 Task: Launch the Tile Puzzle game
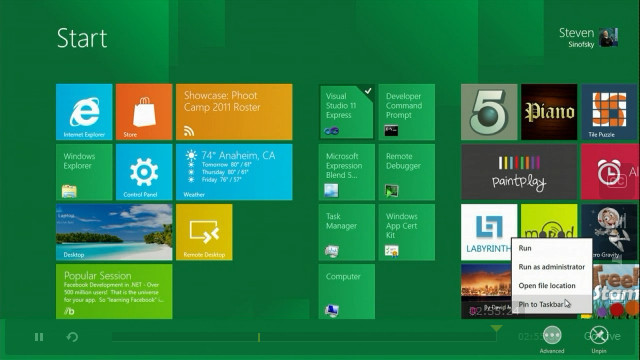point(610,112)
